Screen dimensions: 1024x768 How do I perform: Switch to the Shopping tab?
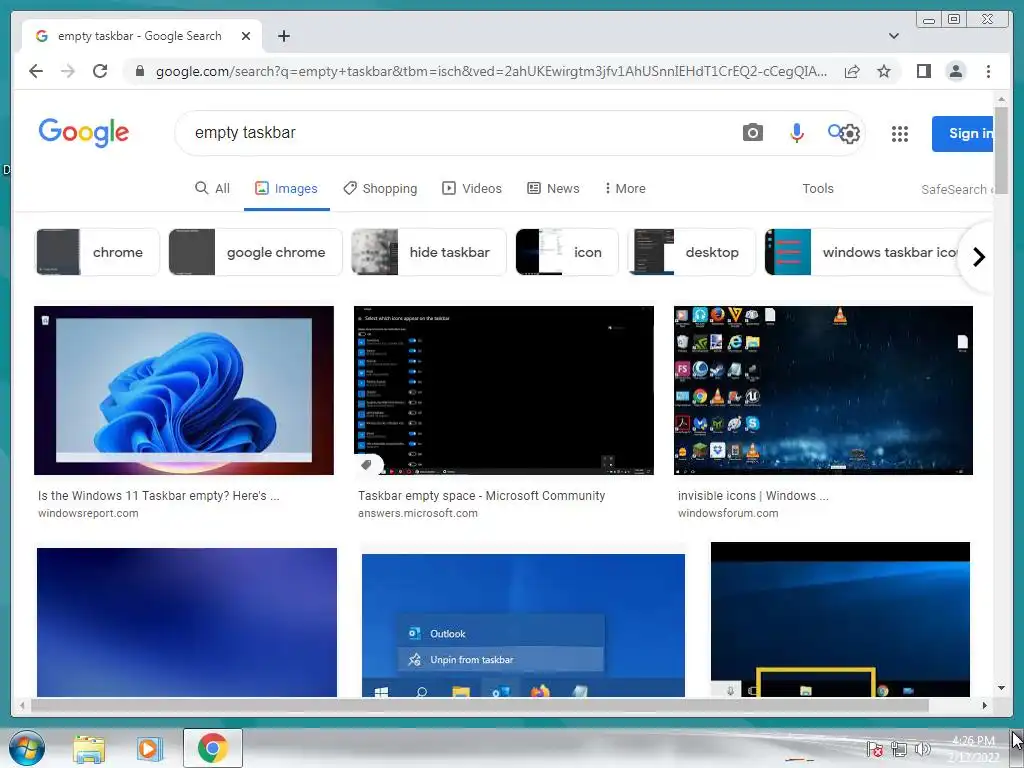[x=380, y=188]
